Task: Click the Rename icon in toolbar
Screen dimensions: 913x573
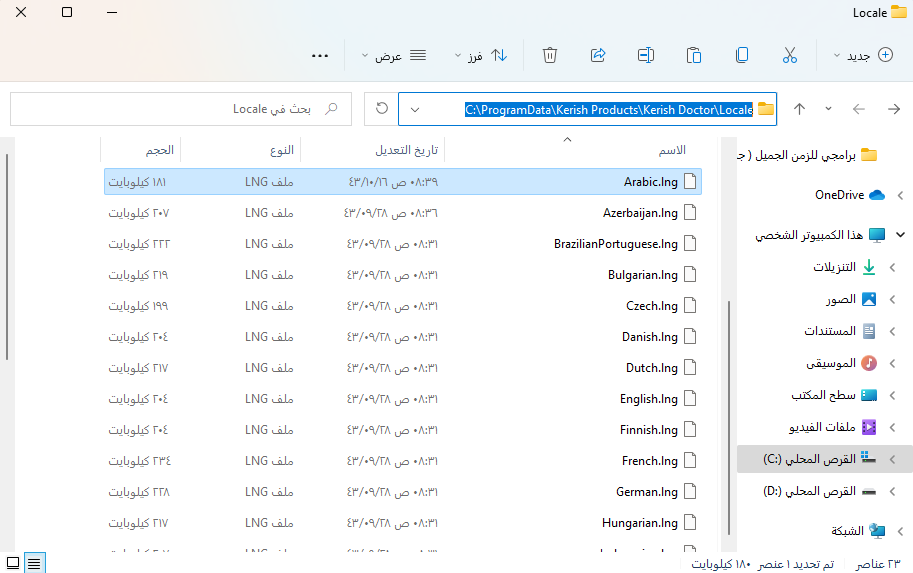Action: (646, 55)
